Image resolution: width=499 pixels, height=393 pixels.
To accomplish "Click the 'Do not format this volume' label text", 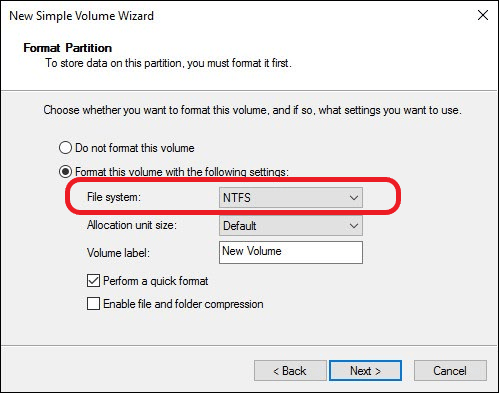I will coord(135,148).
